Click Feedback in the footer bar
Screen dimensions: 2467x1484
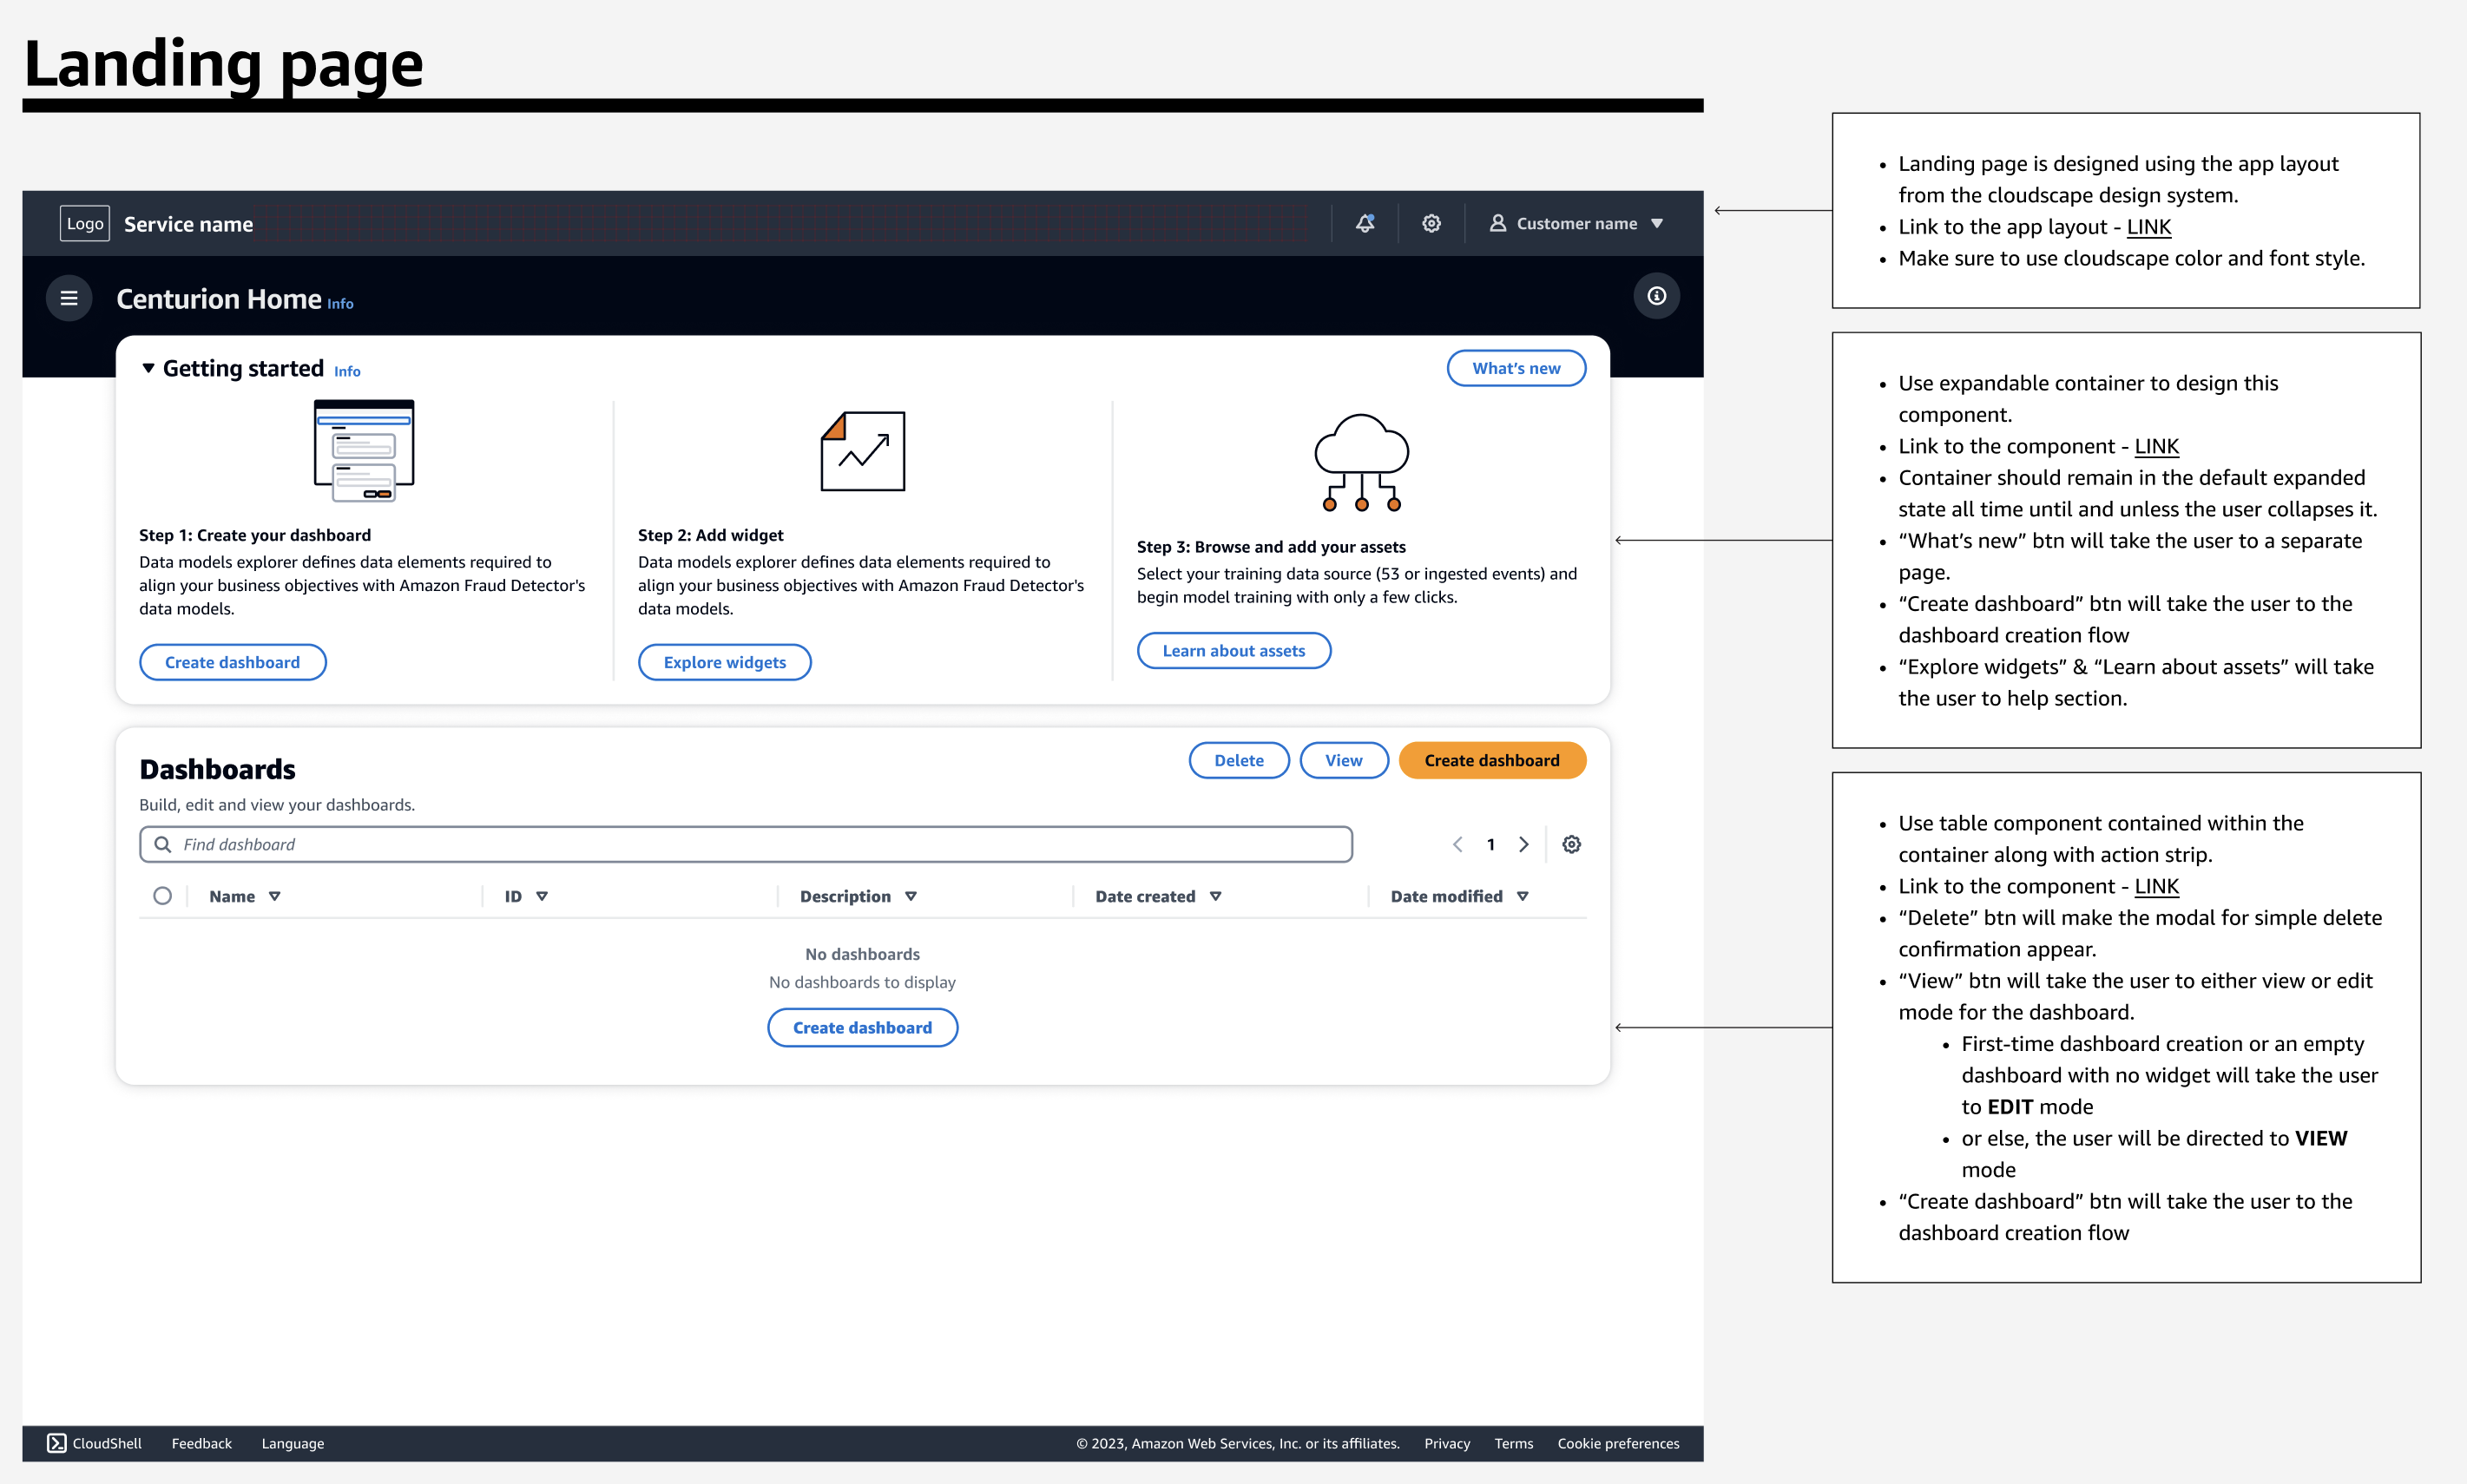tap(201, 1443)
